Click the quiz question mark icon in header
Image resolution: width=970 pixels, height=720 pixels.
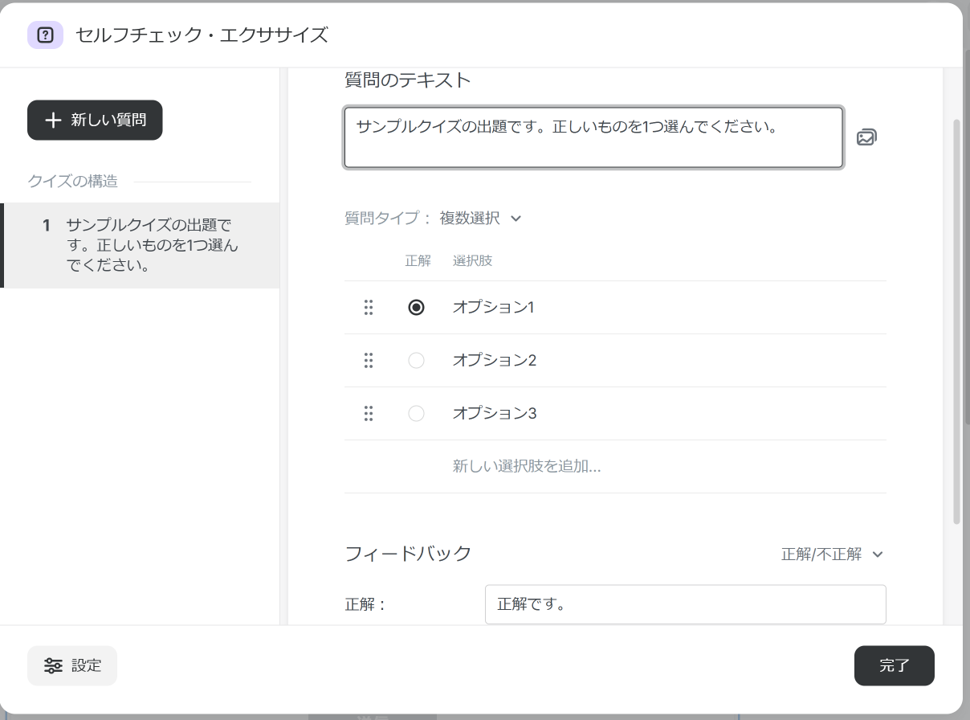(45, 35)
